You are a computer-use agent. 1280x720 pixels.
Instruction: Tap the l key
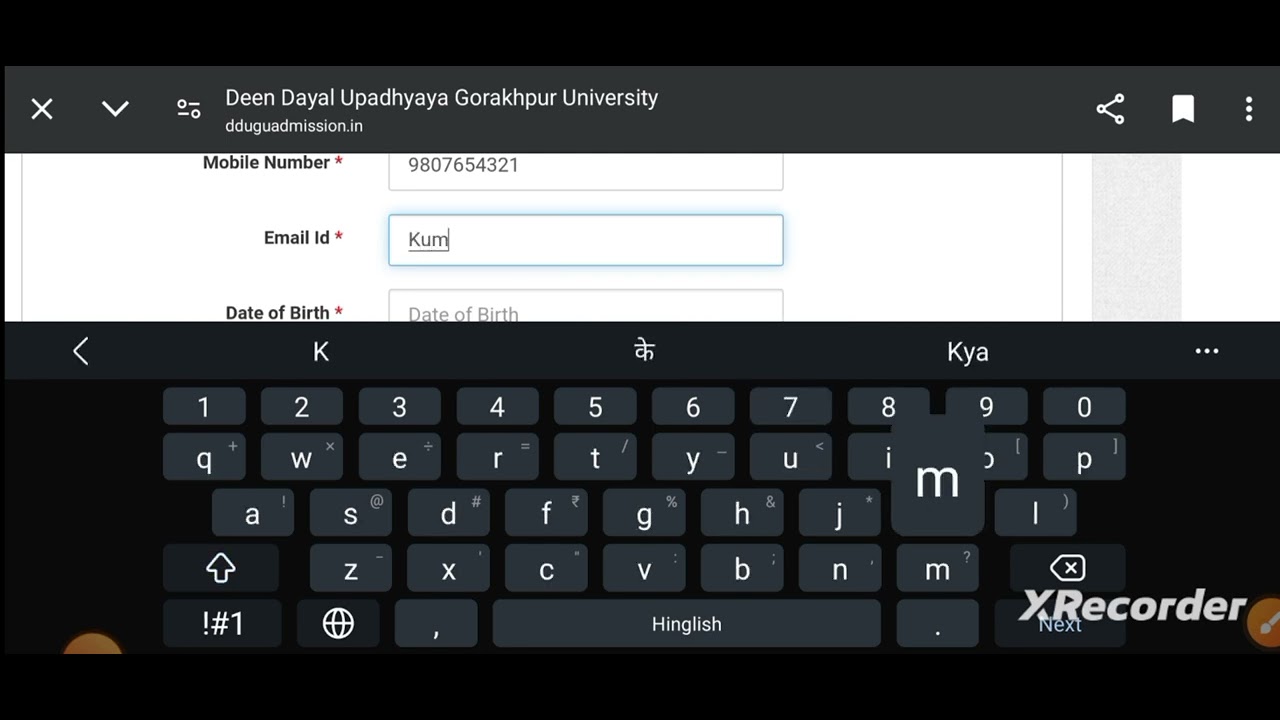[x=1036, y=514]
